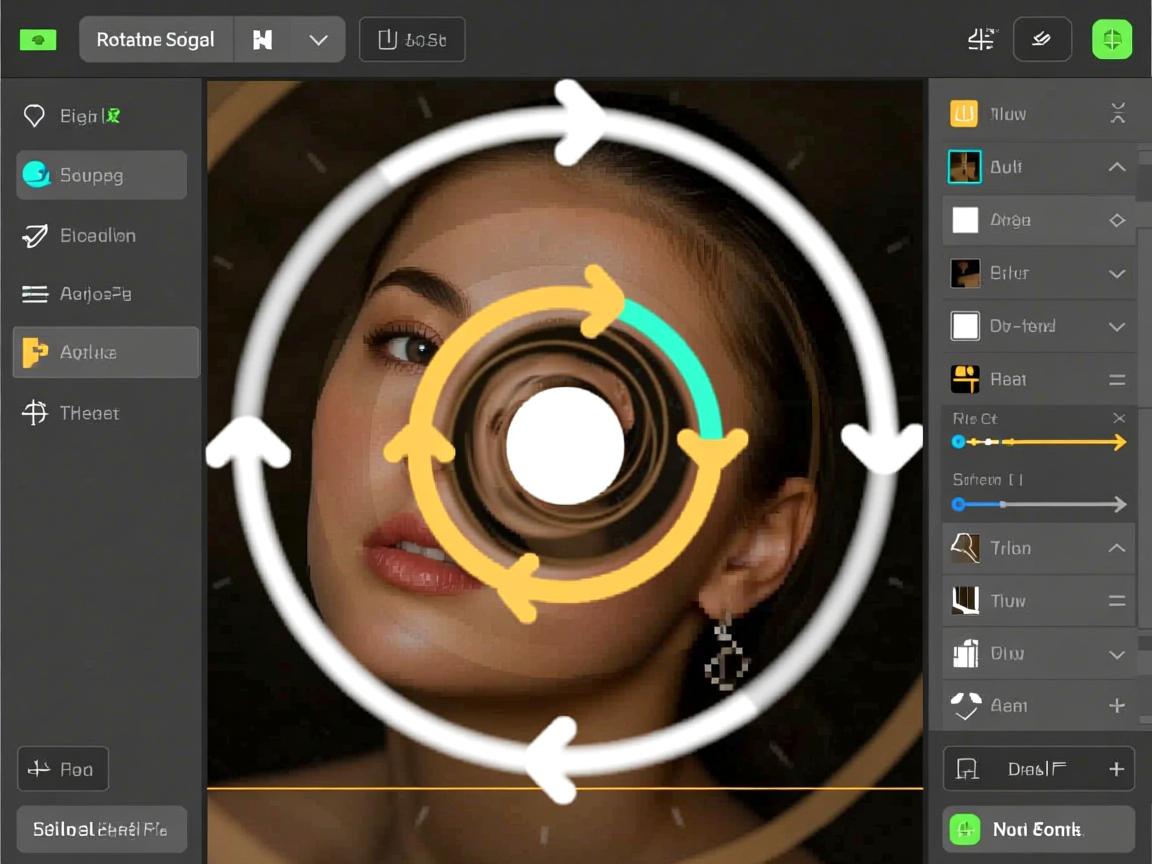Toggle the diamond keyframe on Drqa row
This screenshot has height=864, width=1152.
click(x=1117, y=220)
